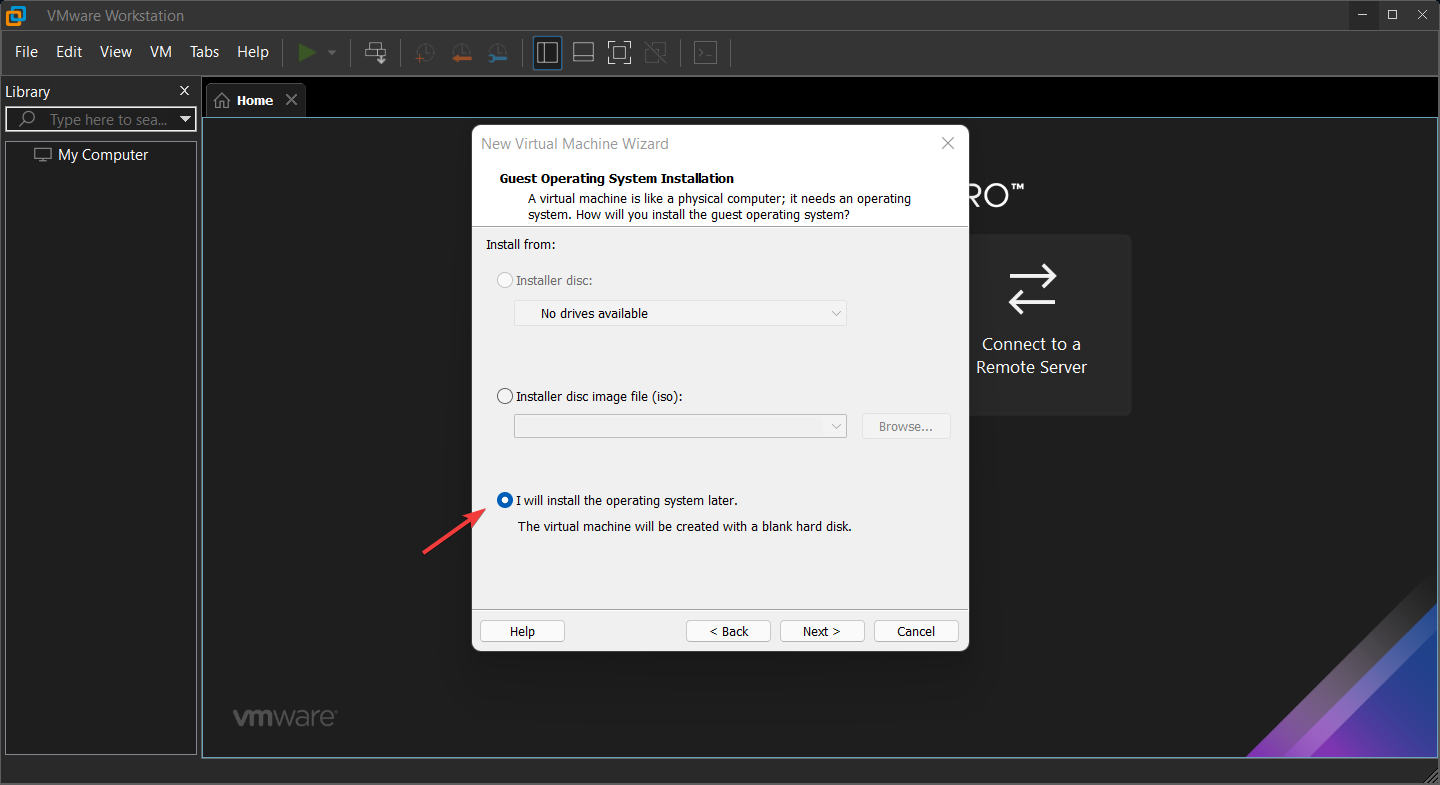The height and width of the screenshot is (785, 1440).
Task: Open the snapshot manager wrench icon
Action: pyautogui.click(x=497, y=53)
